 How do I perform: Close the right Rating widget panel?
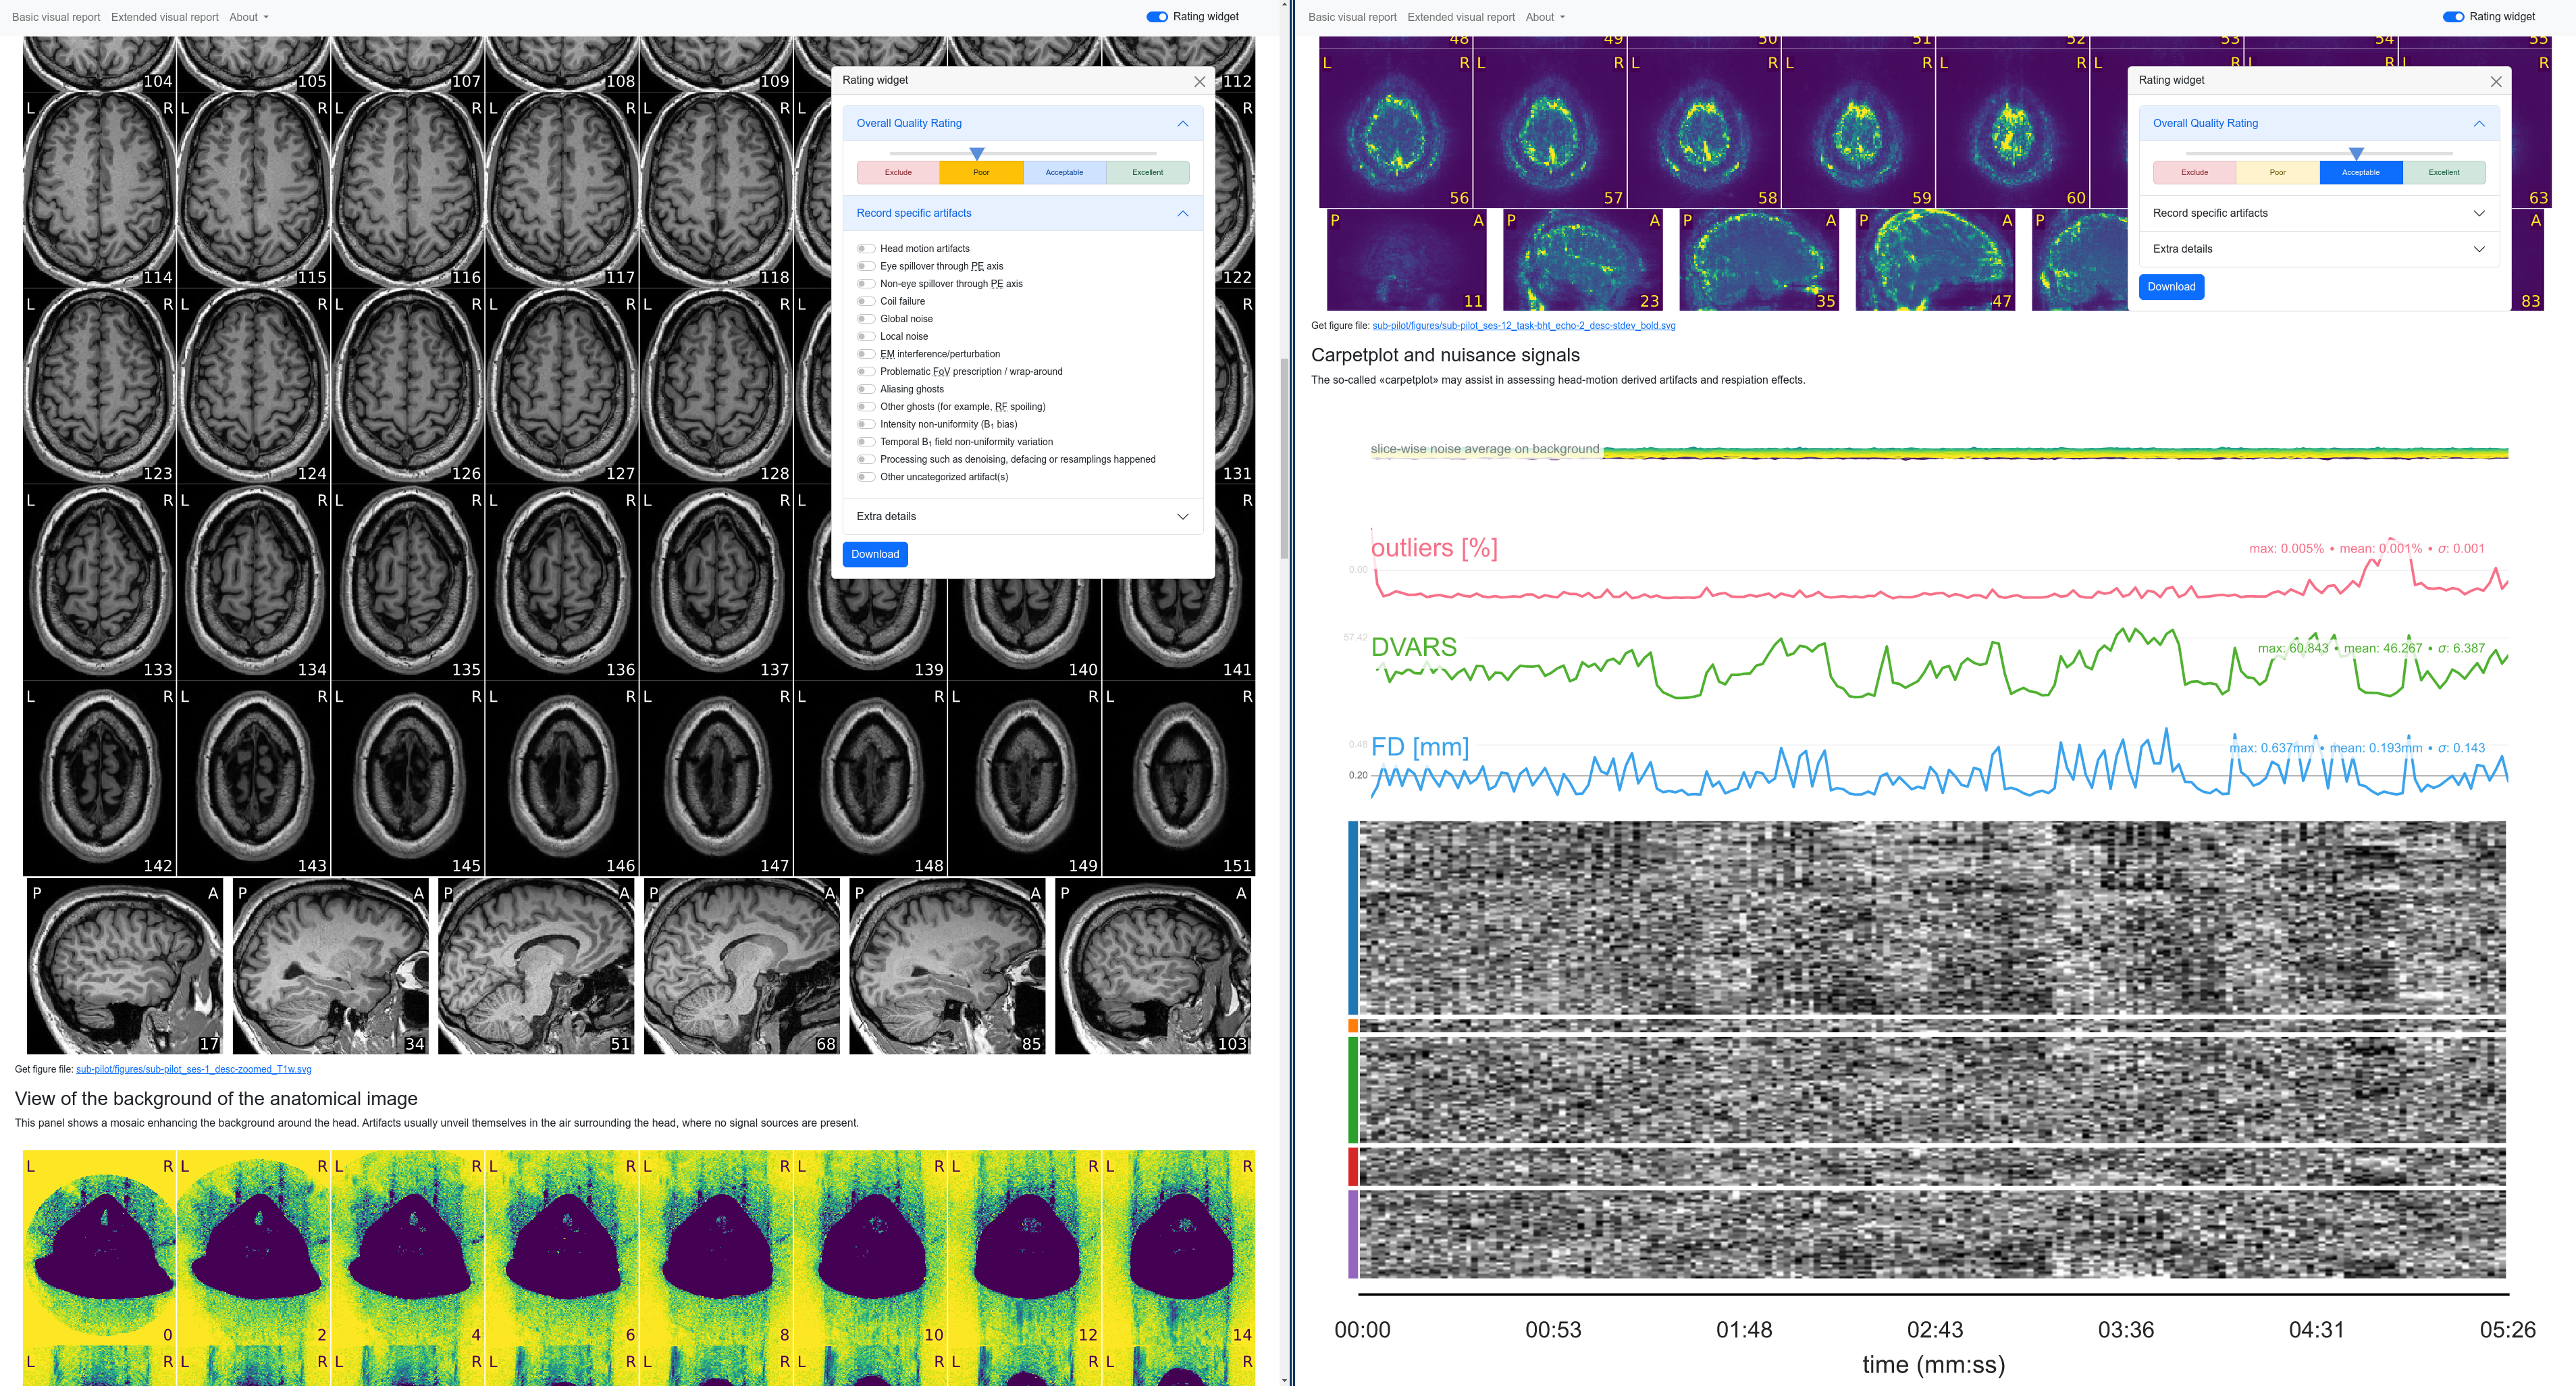click(2495, 81)
